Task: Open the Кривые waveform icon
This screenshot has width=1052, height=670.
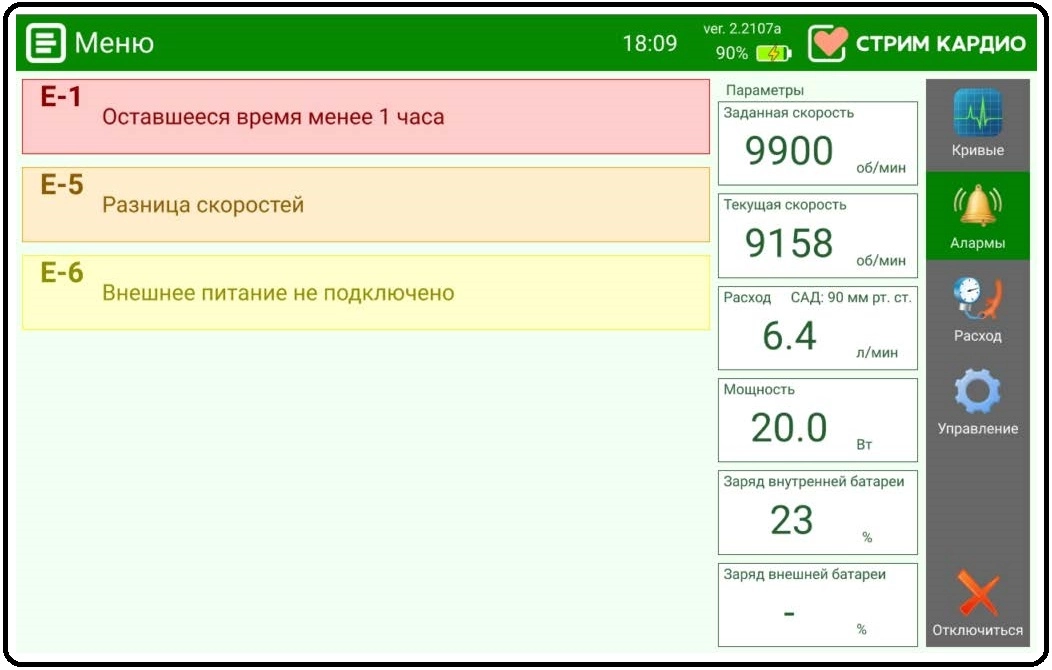Action: tap(977, 113)
